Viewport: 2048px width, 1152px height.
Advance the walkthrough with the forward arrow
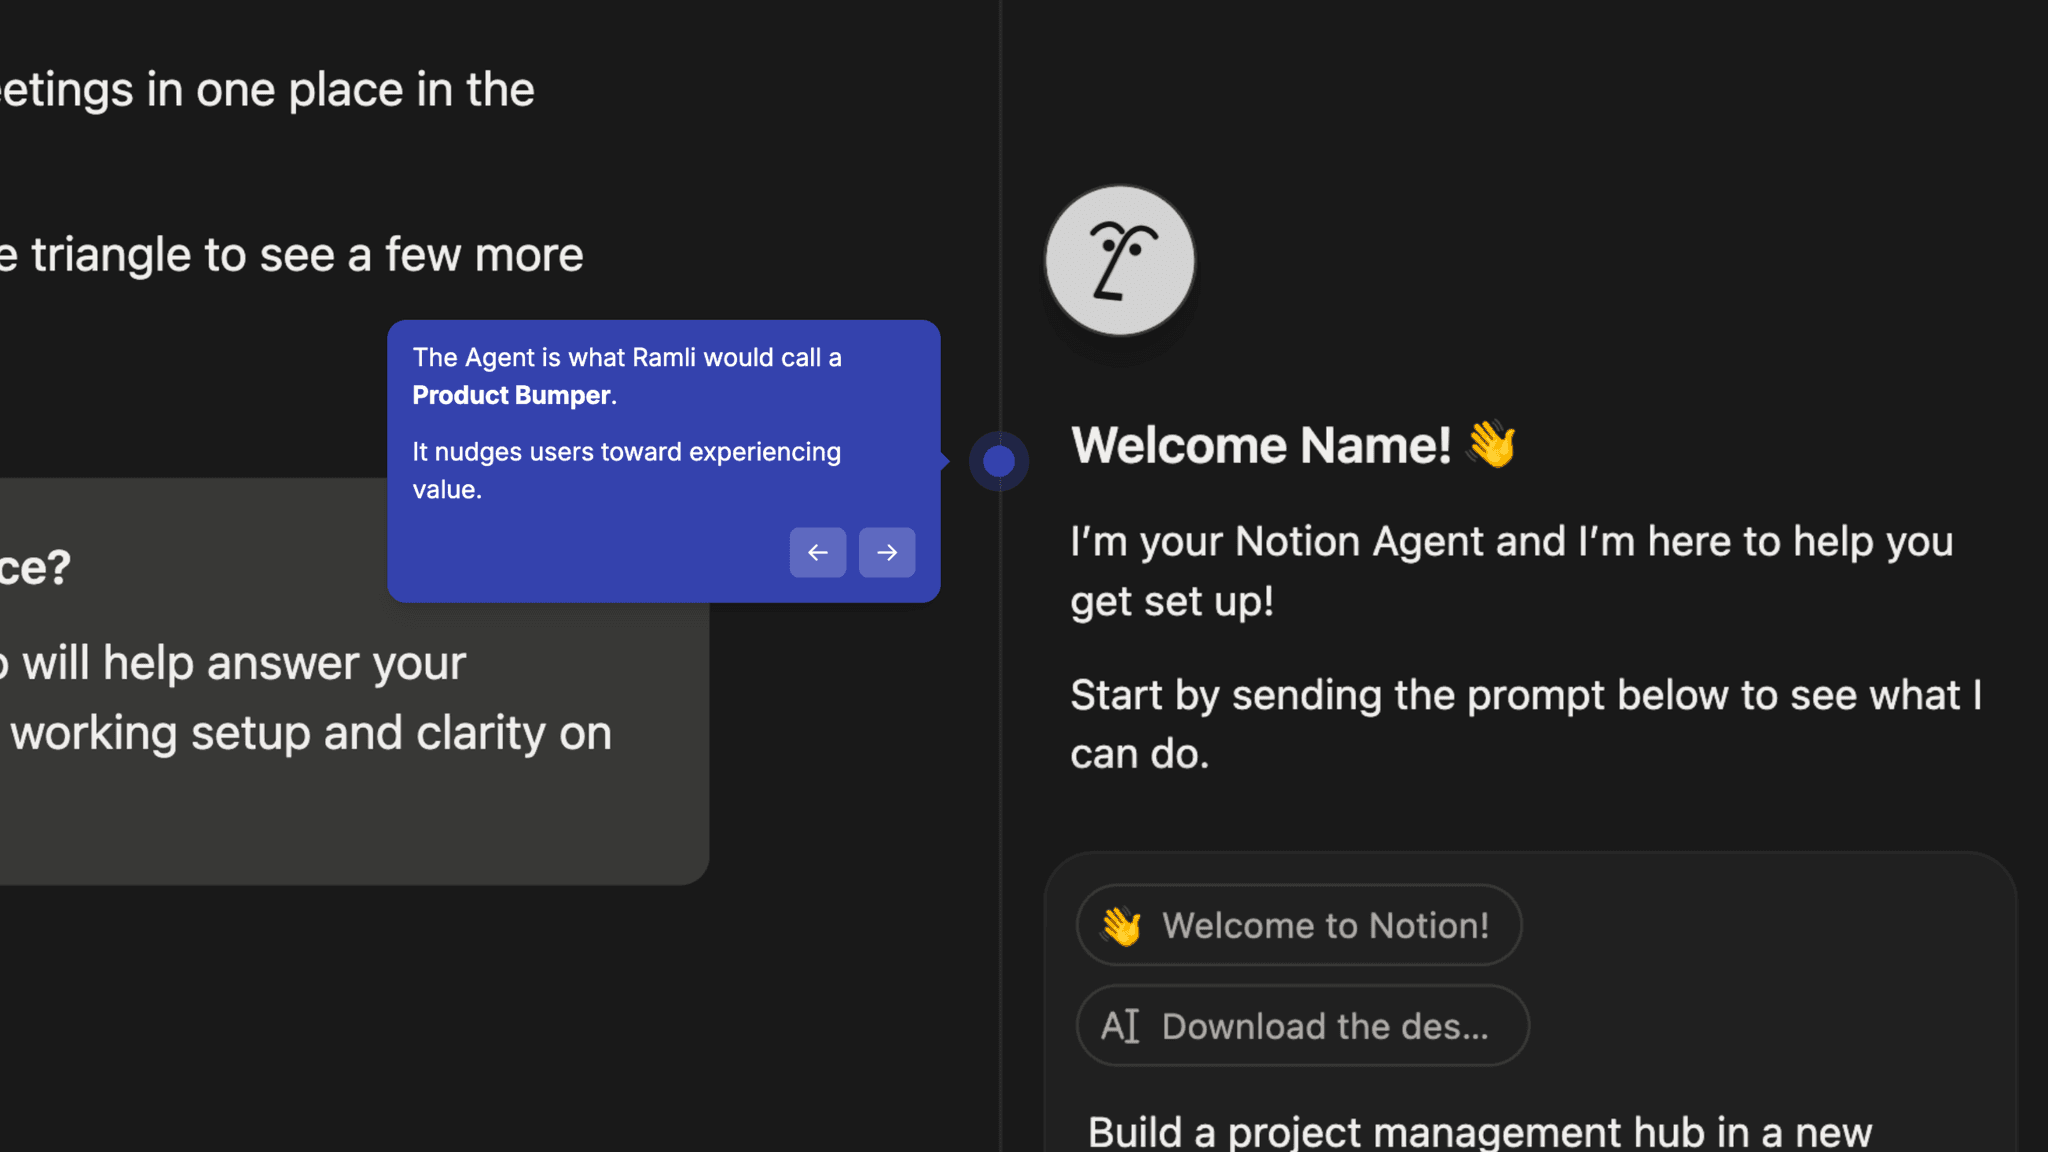tap(886, 552)
